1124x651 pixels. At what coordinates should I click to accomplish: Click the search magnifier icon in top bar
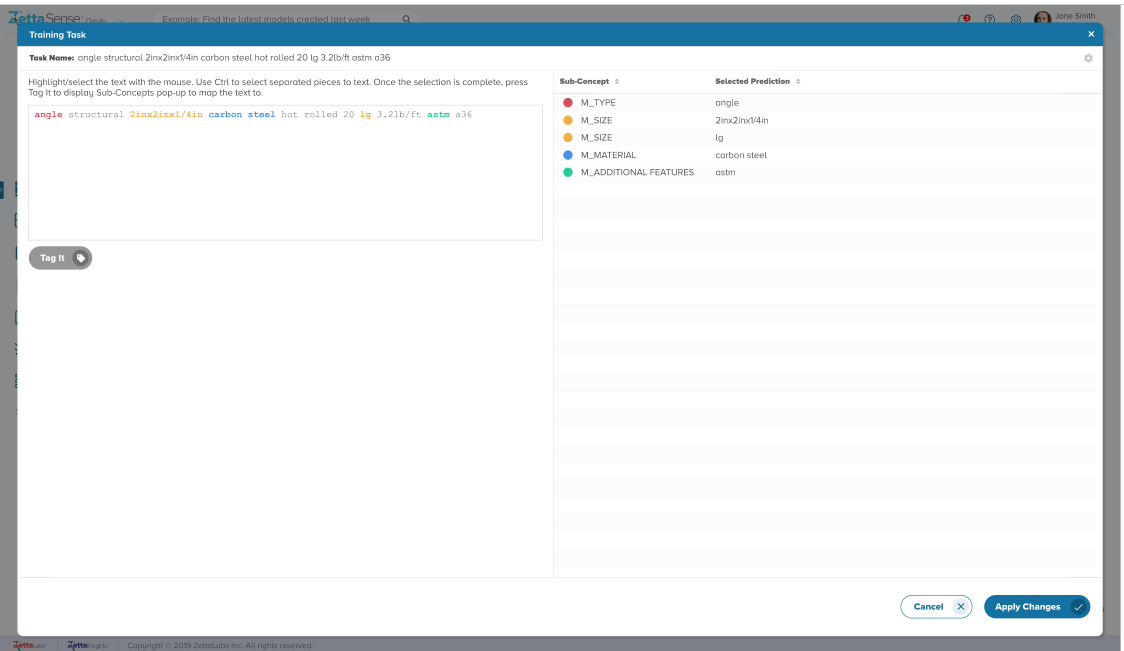406,19
